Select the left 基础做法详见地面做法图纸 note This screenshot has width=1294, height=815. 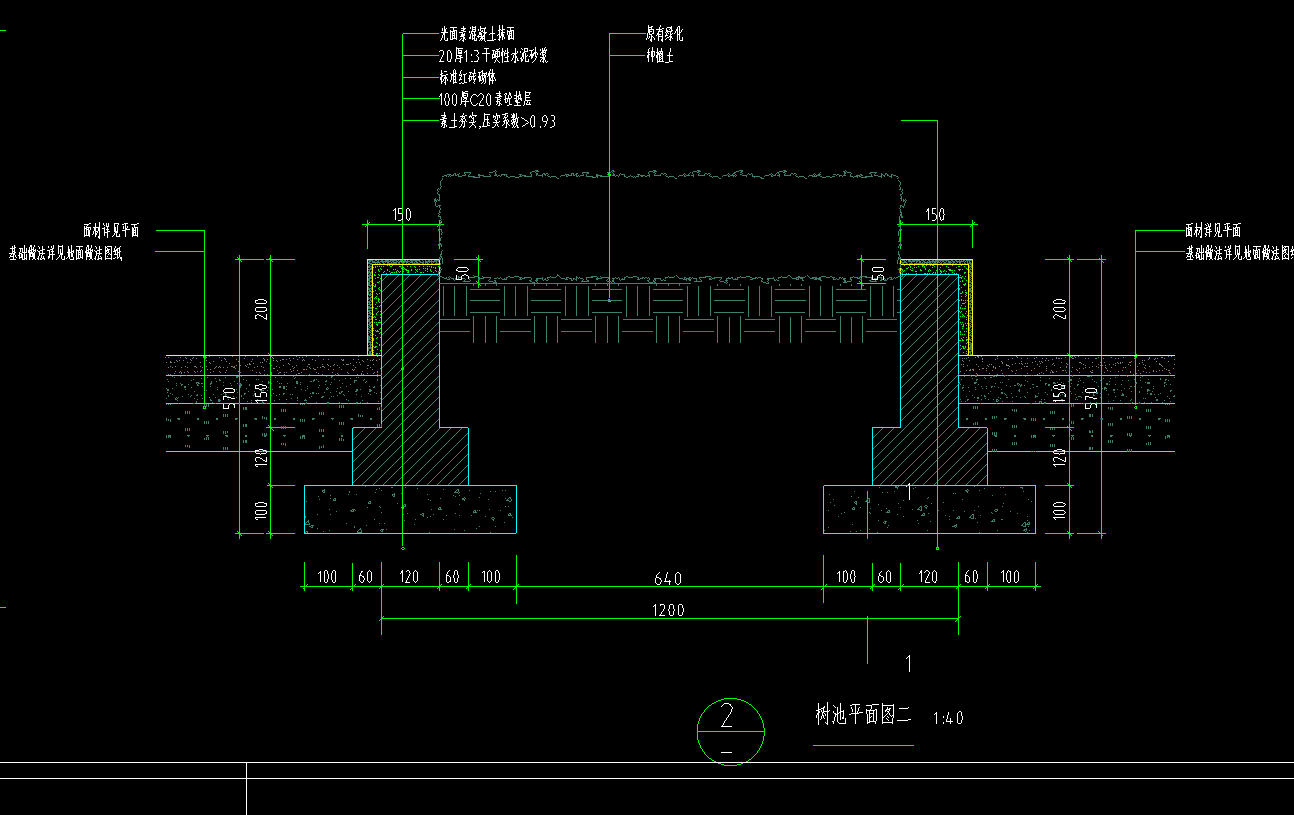click(66, 254)
